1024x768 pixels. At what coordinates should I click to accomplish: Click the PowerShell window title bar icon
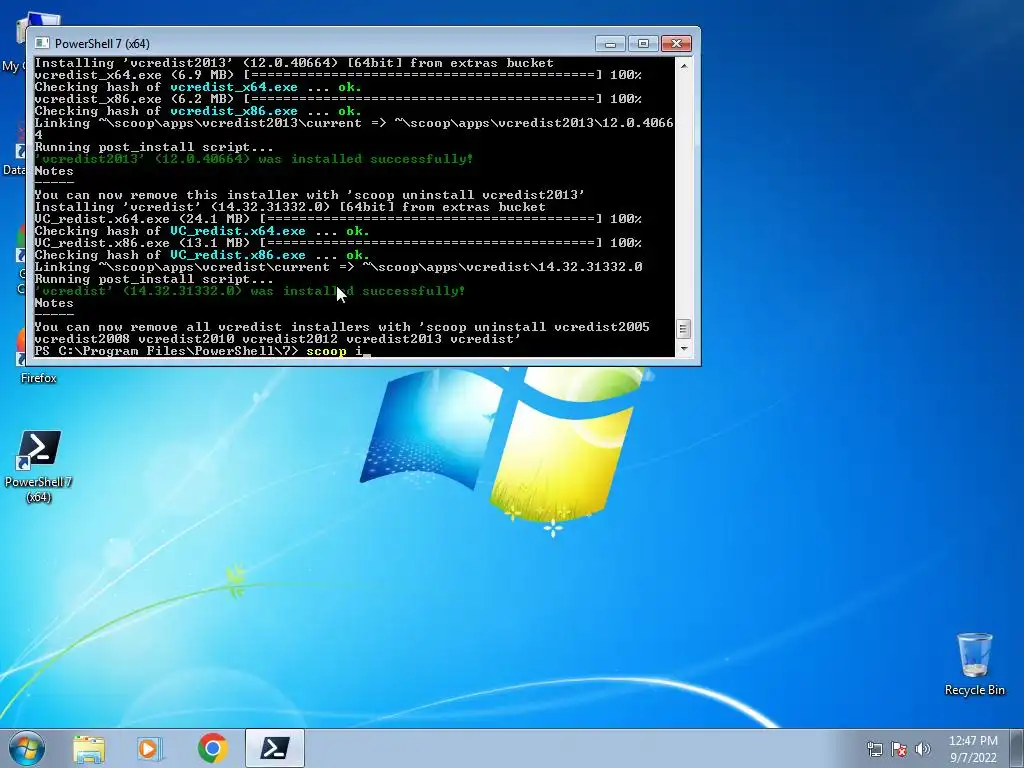[x=42, y=43]
